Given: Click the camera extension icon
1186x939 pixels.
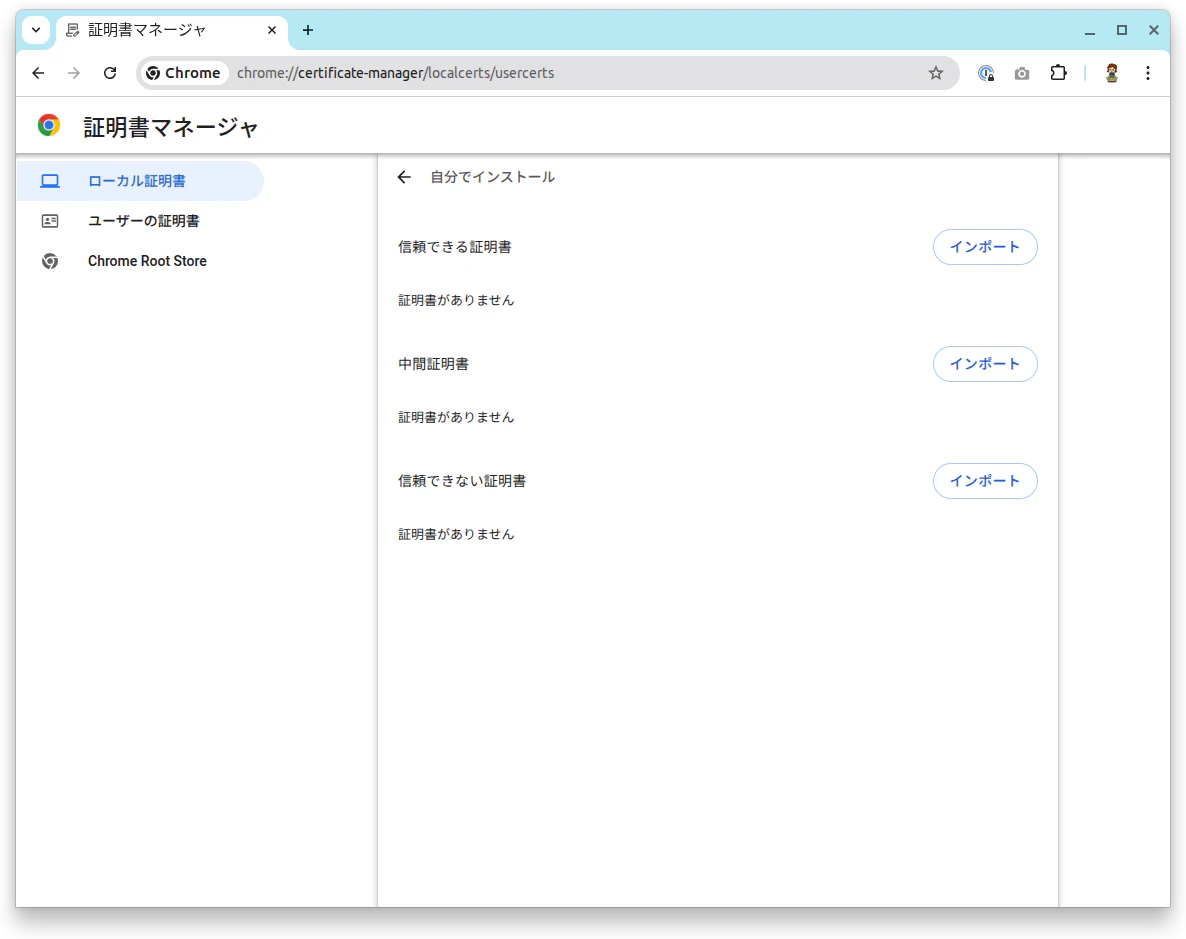Looking at the screenshot, I should click(1022, 73).
